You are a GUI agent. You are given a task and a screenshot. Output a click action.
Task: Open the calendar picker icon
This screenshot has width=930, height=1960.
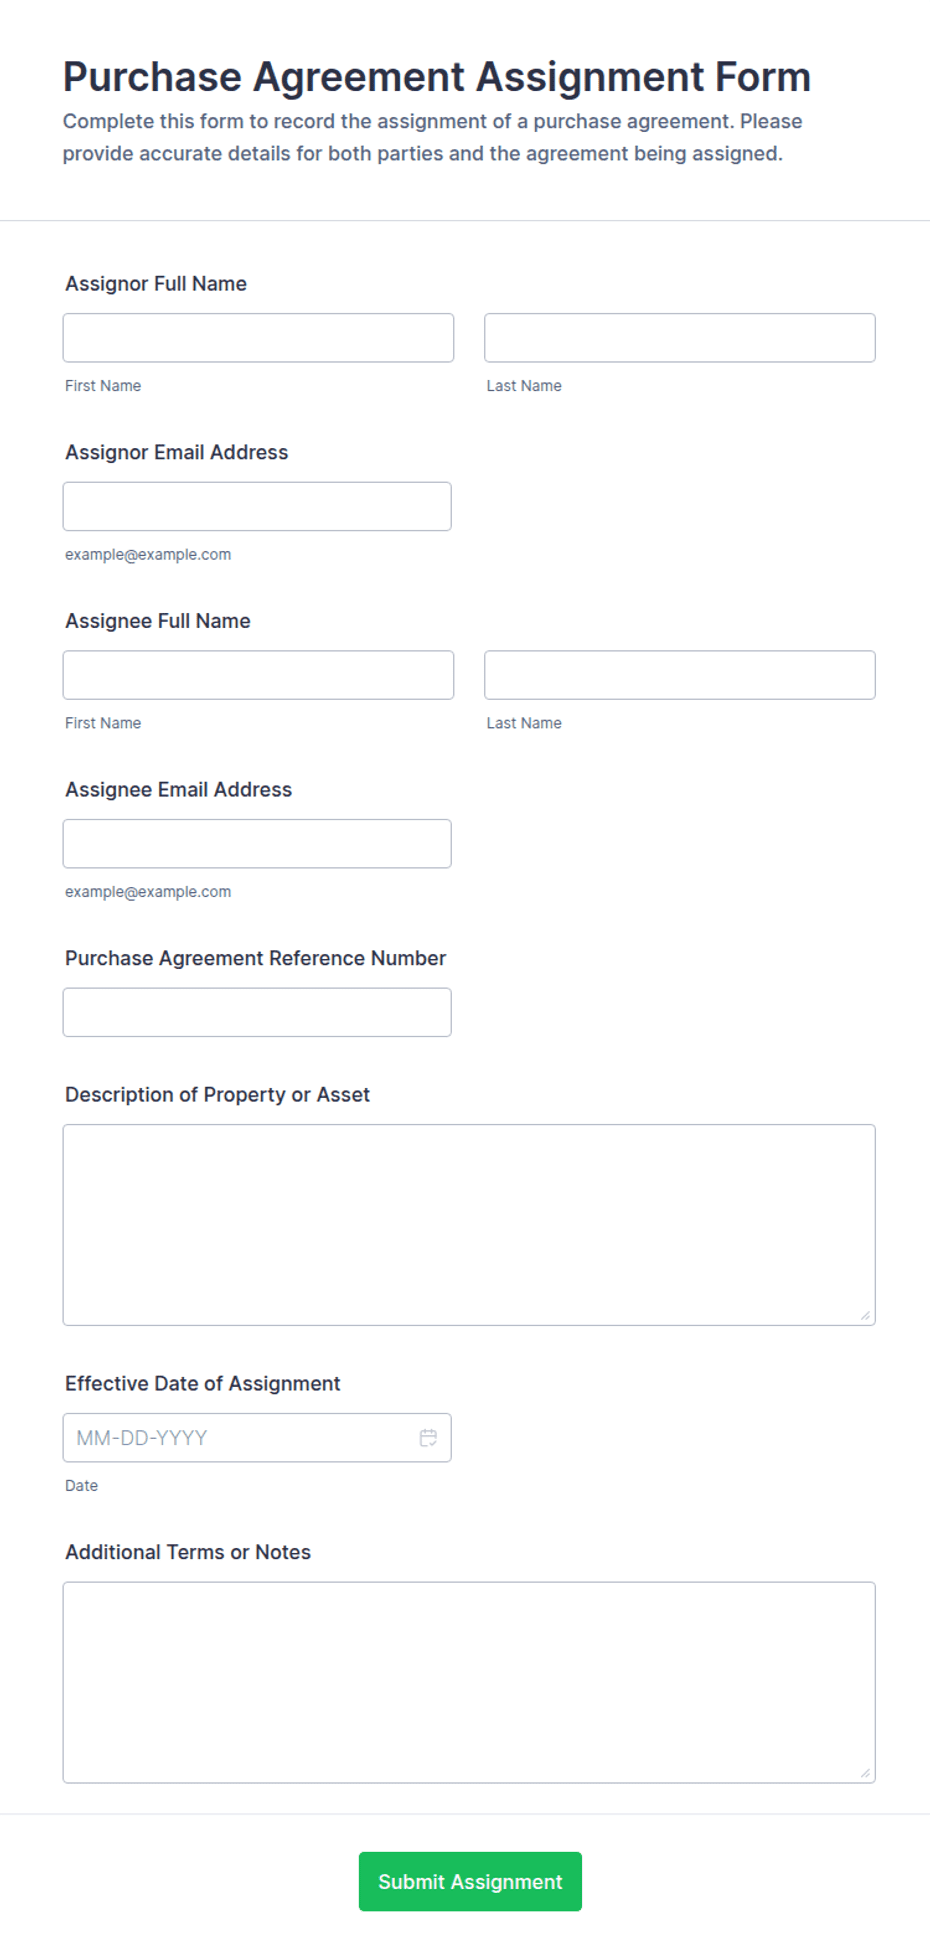click(x=428, y=1437)
